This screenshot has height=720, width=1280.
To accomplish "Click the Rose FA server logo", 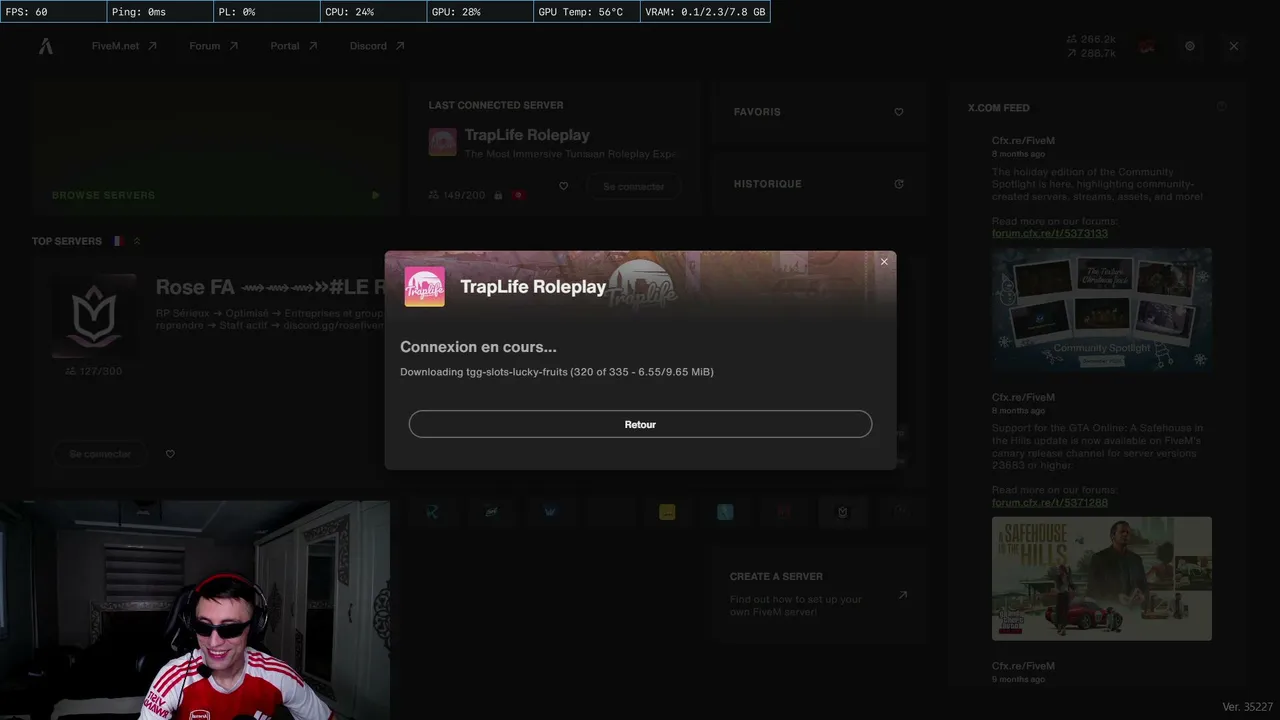I will pos(94,314).
